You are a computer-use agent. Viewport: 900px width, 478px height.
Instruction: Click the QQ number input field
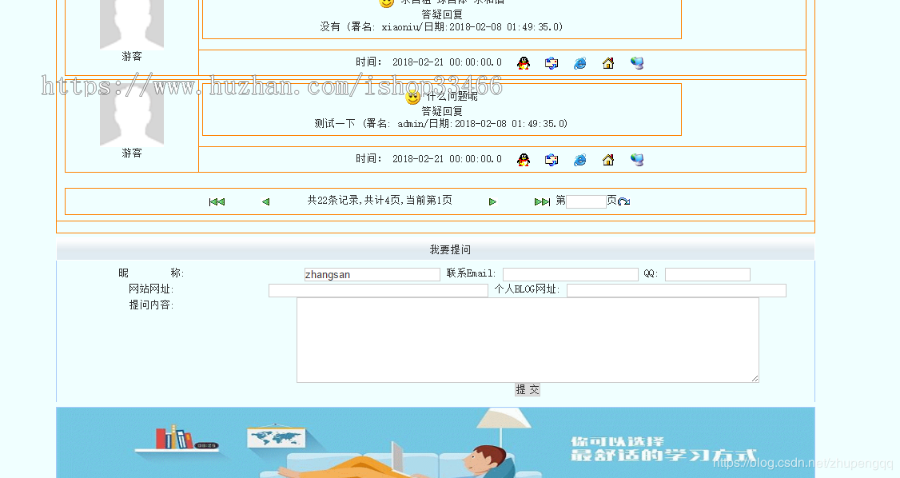pos(708,274)
